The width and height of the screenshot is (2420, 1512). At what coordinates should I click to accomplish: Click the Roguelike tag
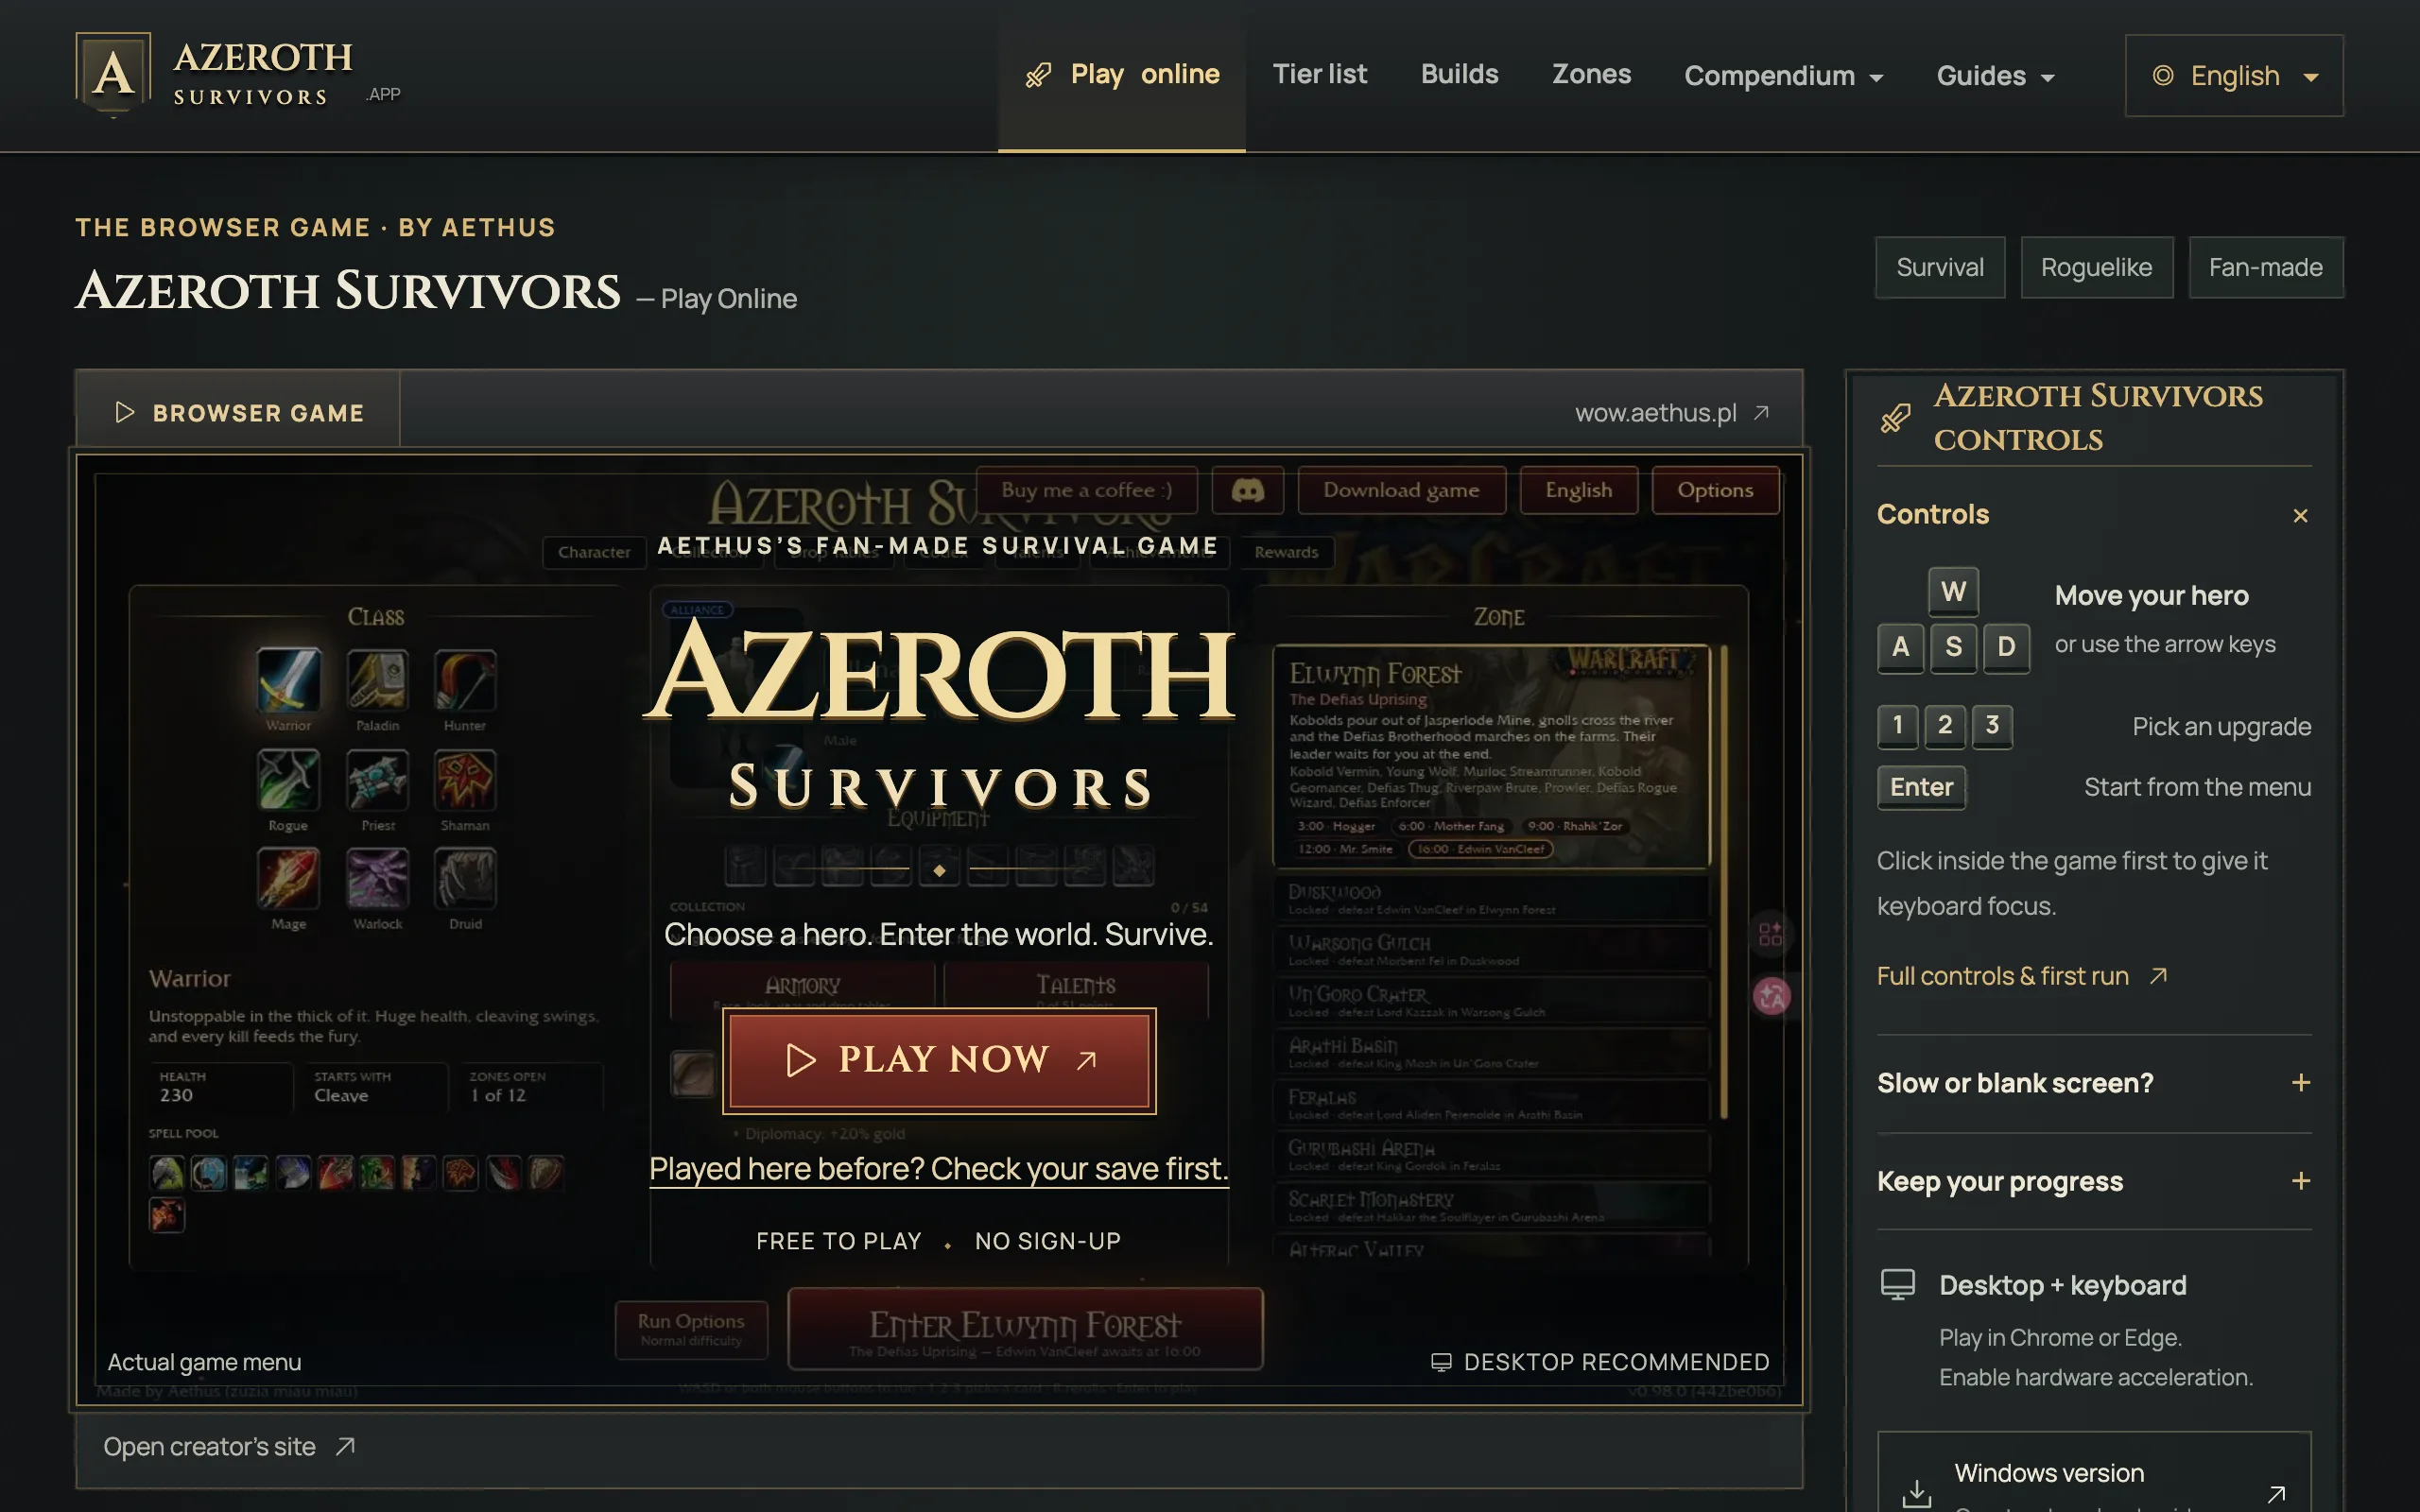(2096, 267)
